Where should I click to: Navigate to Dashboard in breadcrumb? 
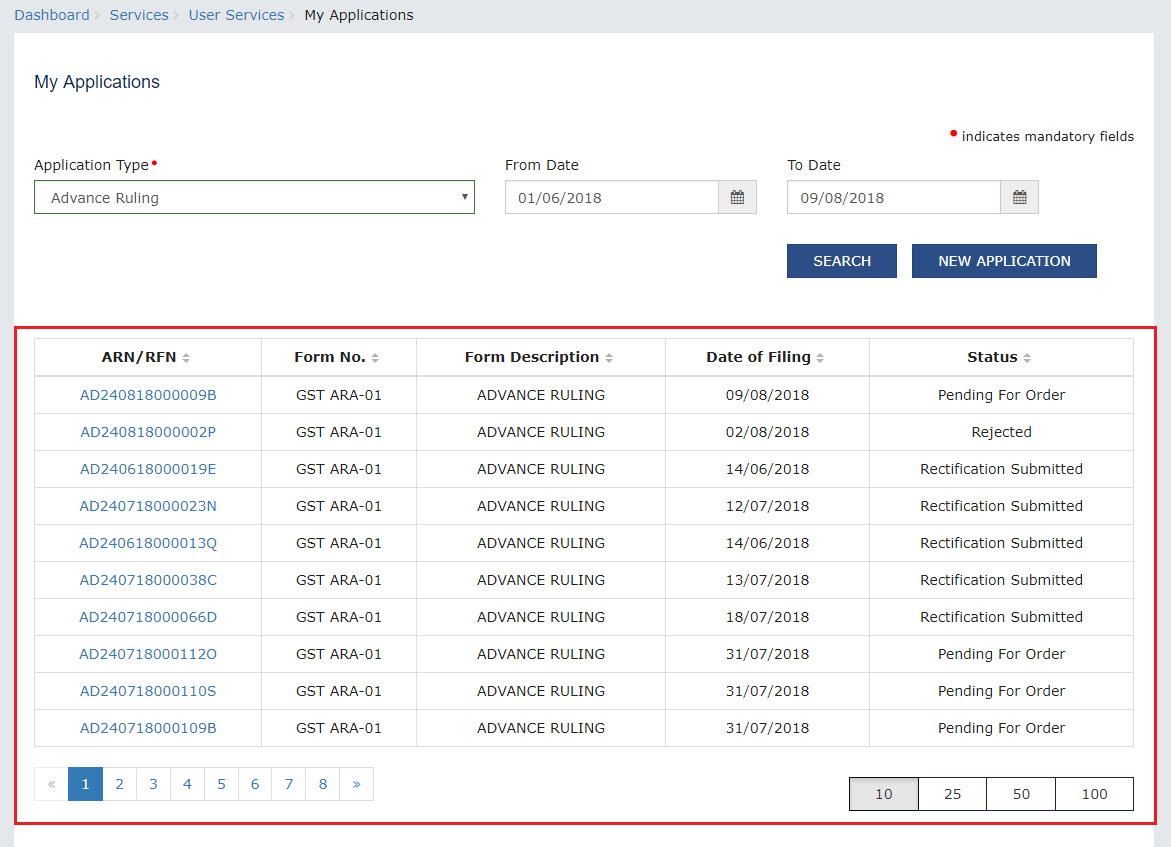(x=52, y=15)
